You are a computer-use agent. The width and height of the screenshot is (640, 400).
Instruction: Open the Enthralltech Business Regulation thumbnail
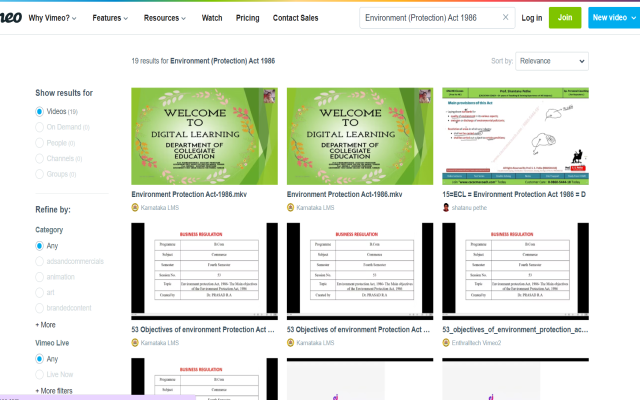516,271
